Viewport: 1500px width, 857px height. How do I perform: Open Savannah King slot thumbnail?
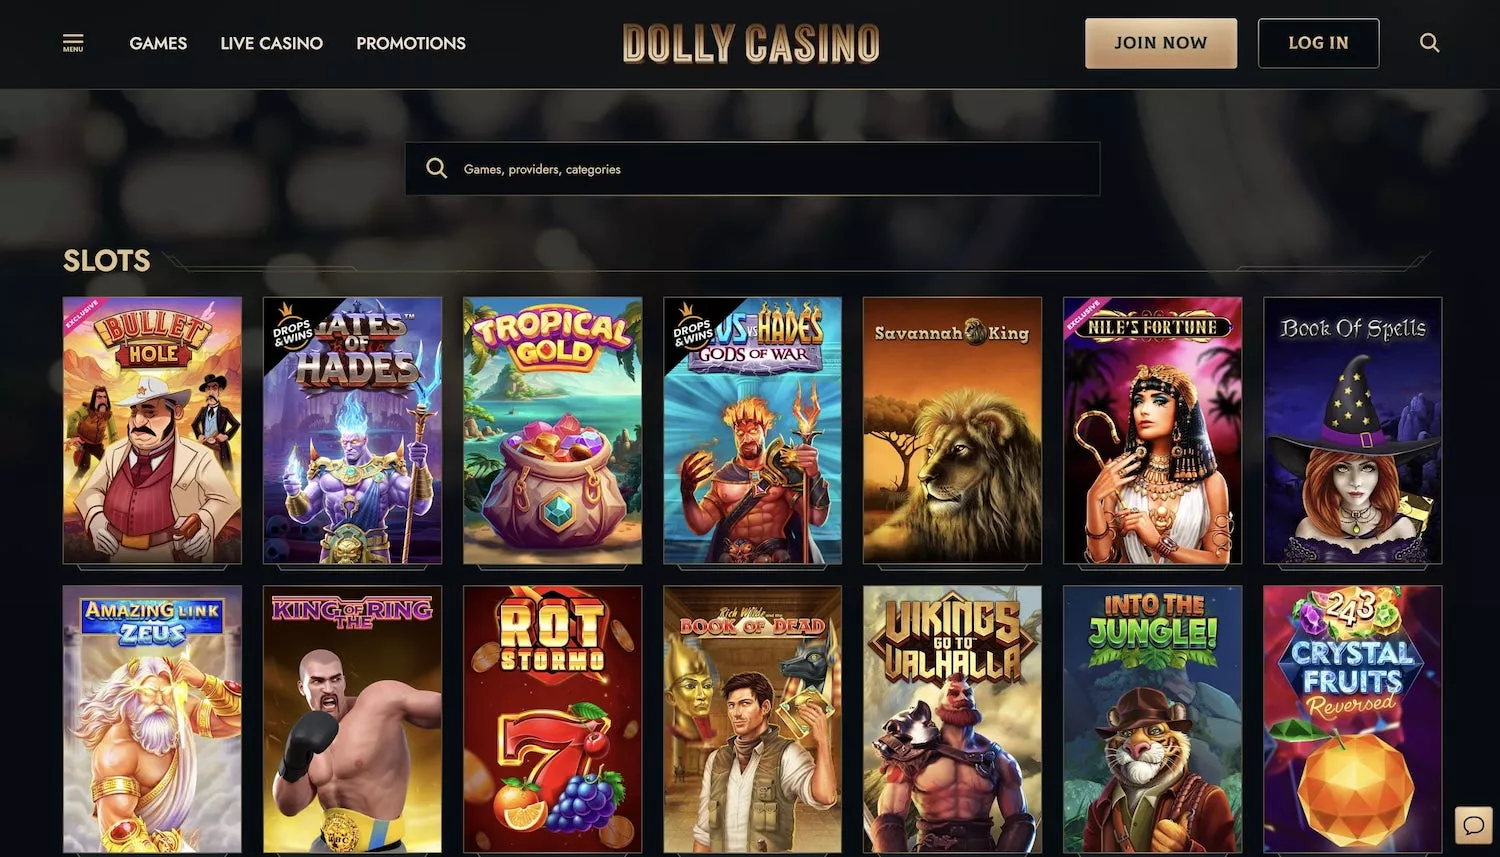[x=952, y=430]
